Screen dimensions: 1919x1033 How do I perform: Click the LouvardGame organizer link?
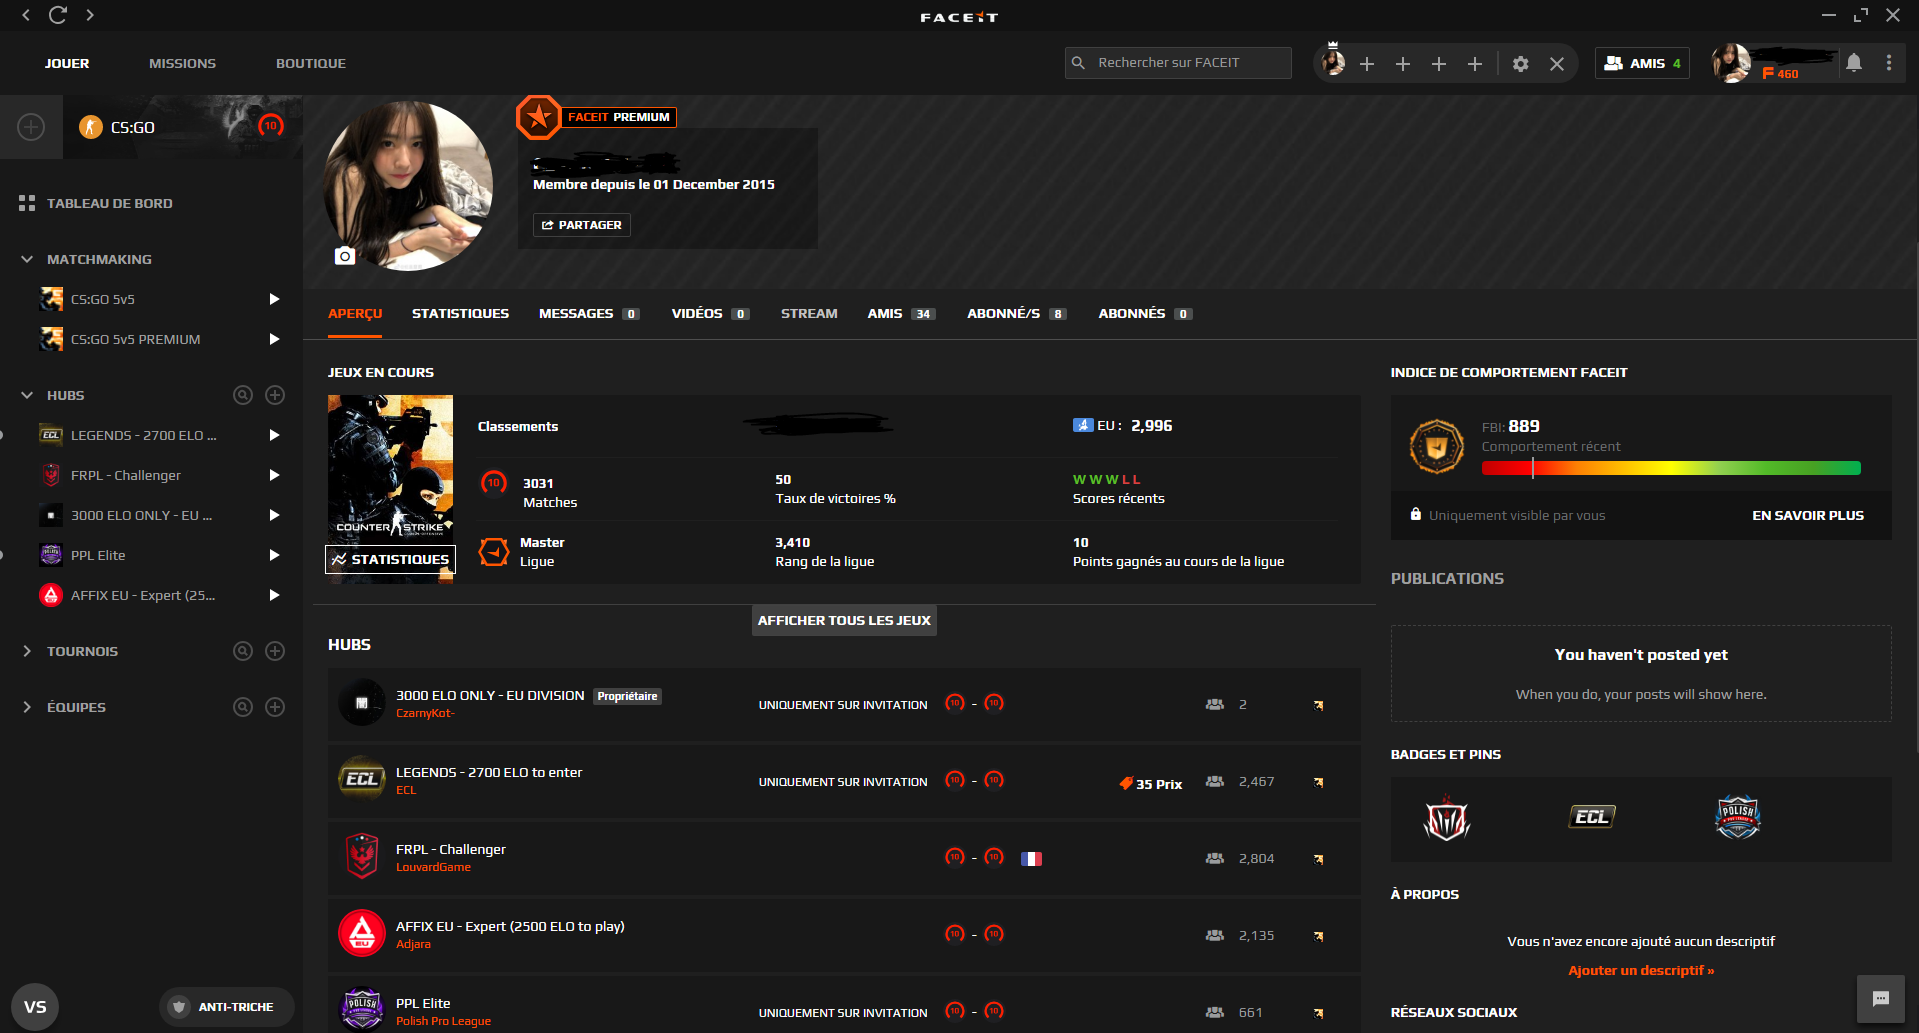[x=433, y=867]
